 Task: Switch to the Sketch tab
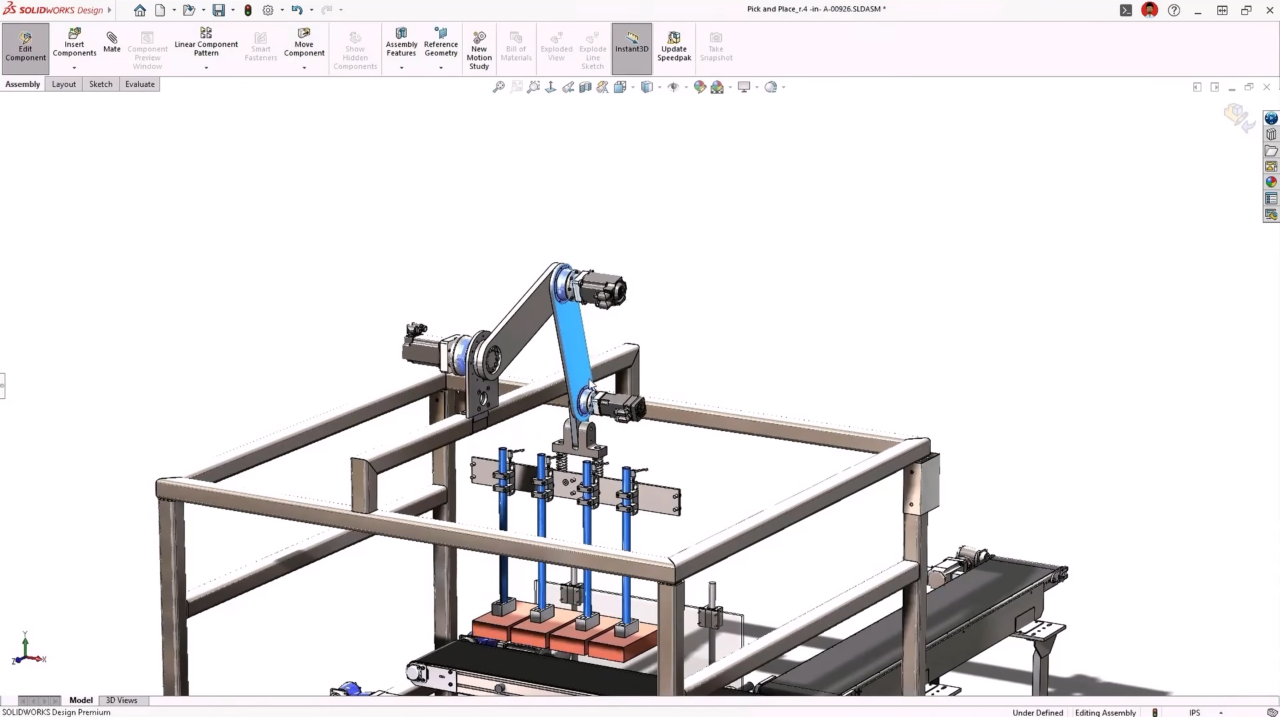click(101, 84)
